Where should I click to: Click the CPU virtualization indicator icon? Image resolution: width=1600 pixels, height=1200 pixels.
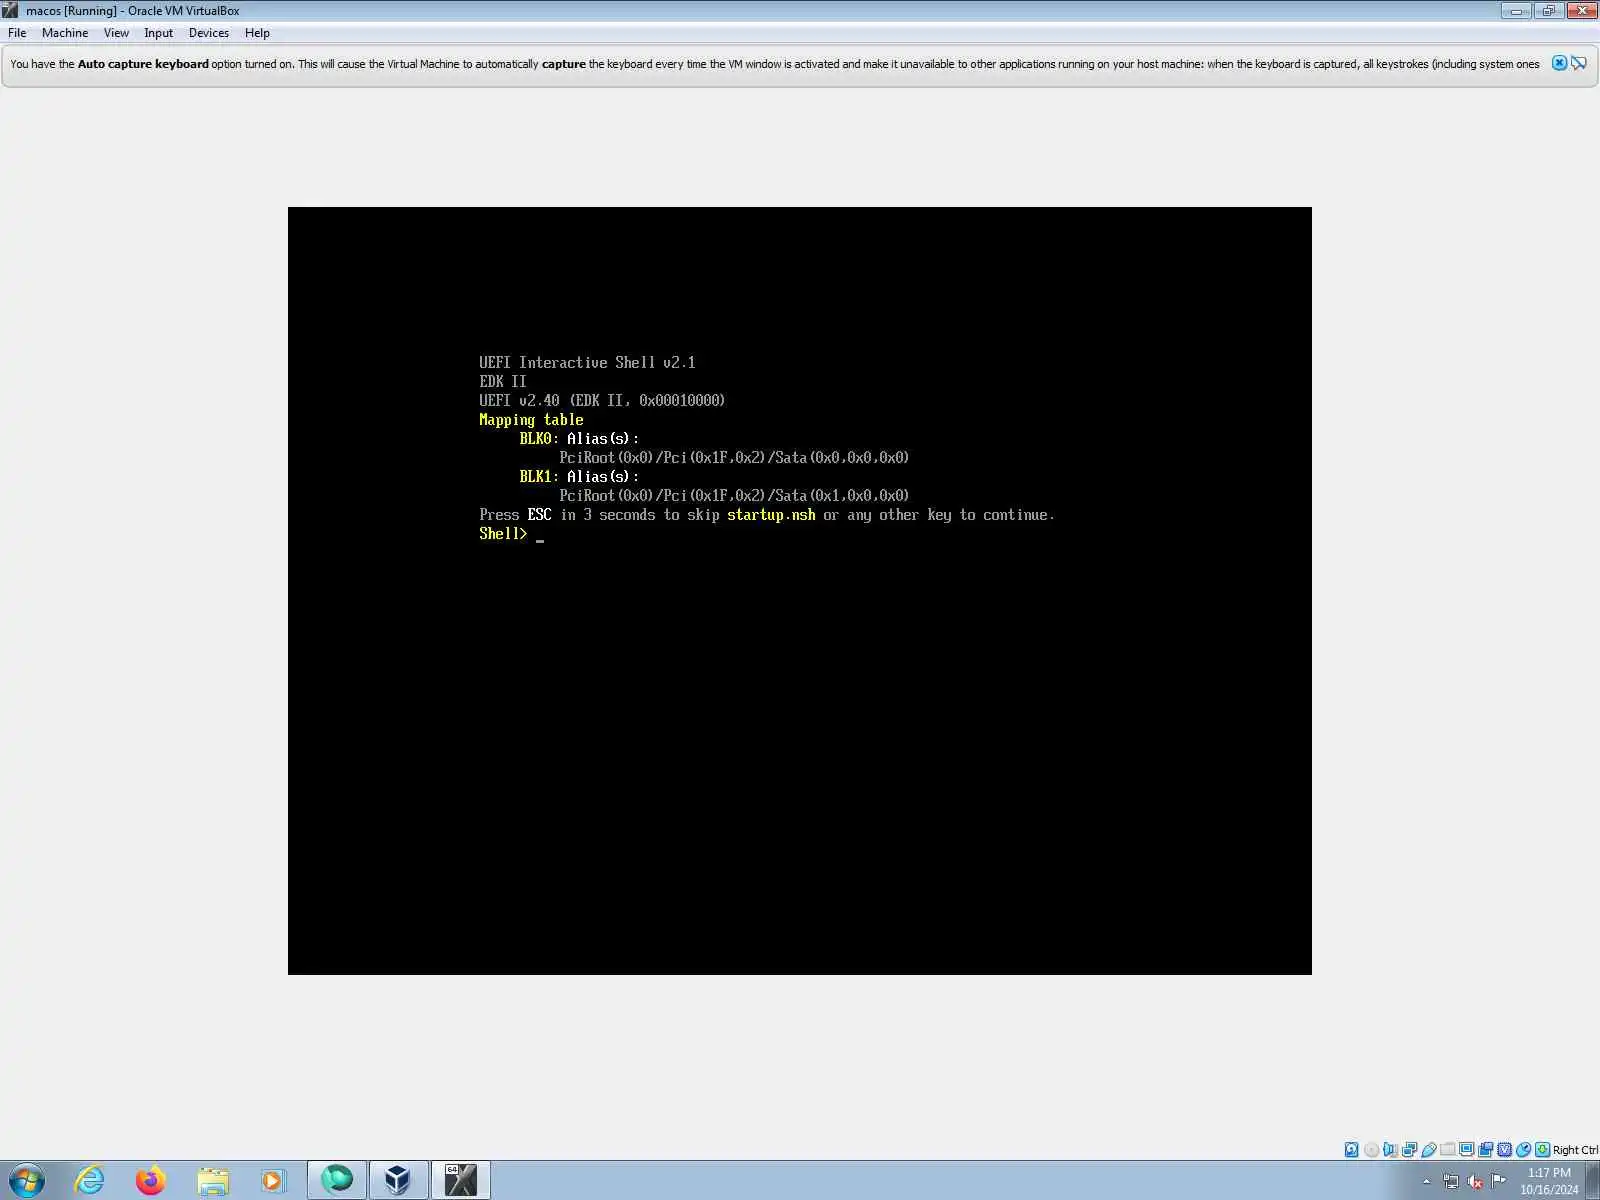tap(1505, 1150)
